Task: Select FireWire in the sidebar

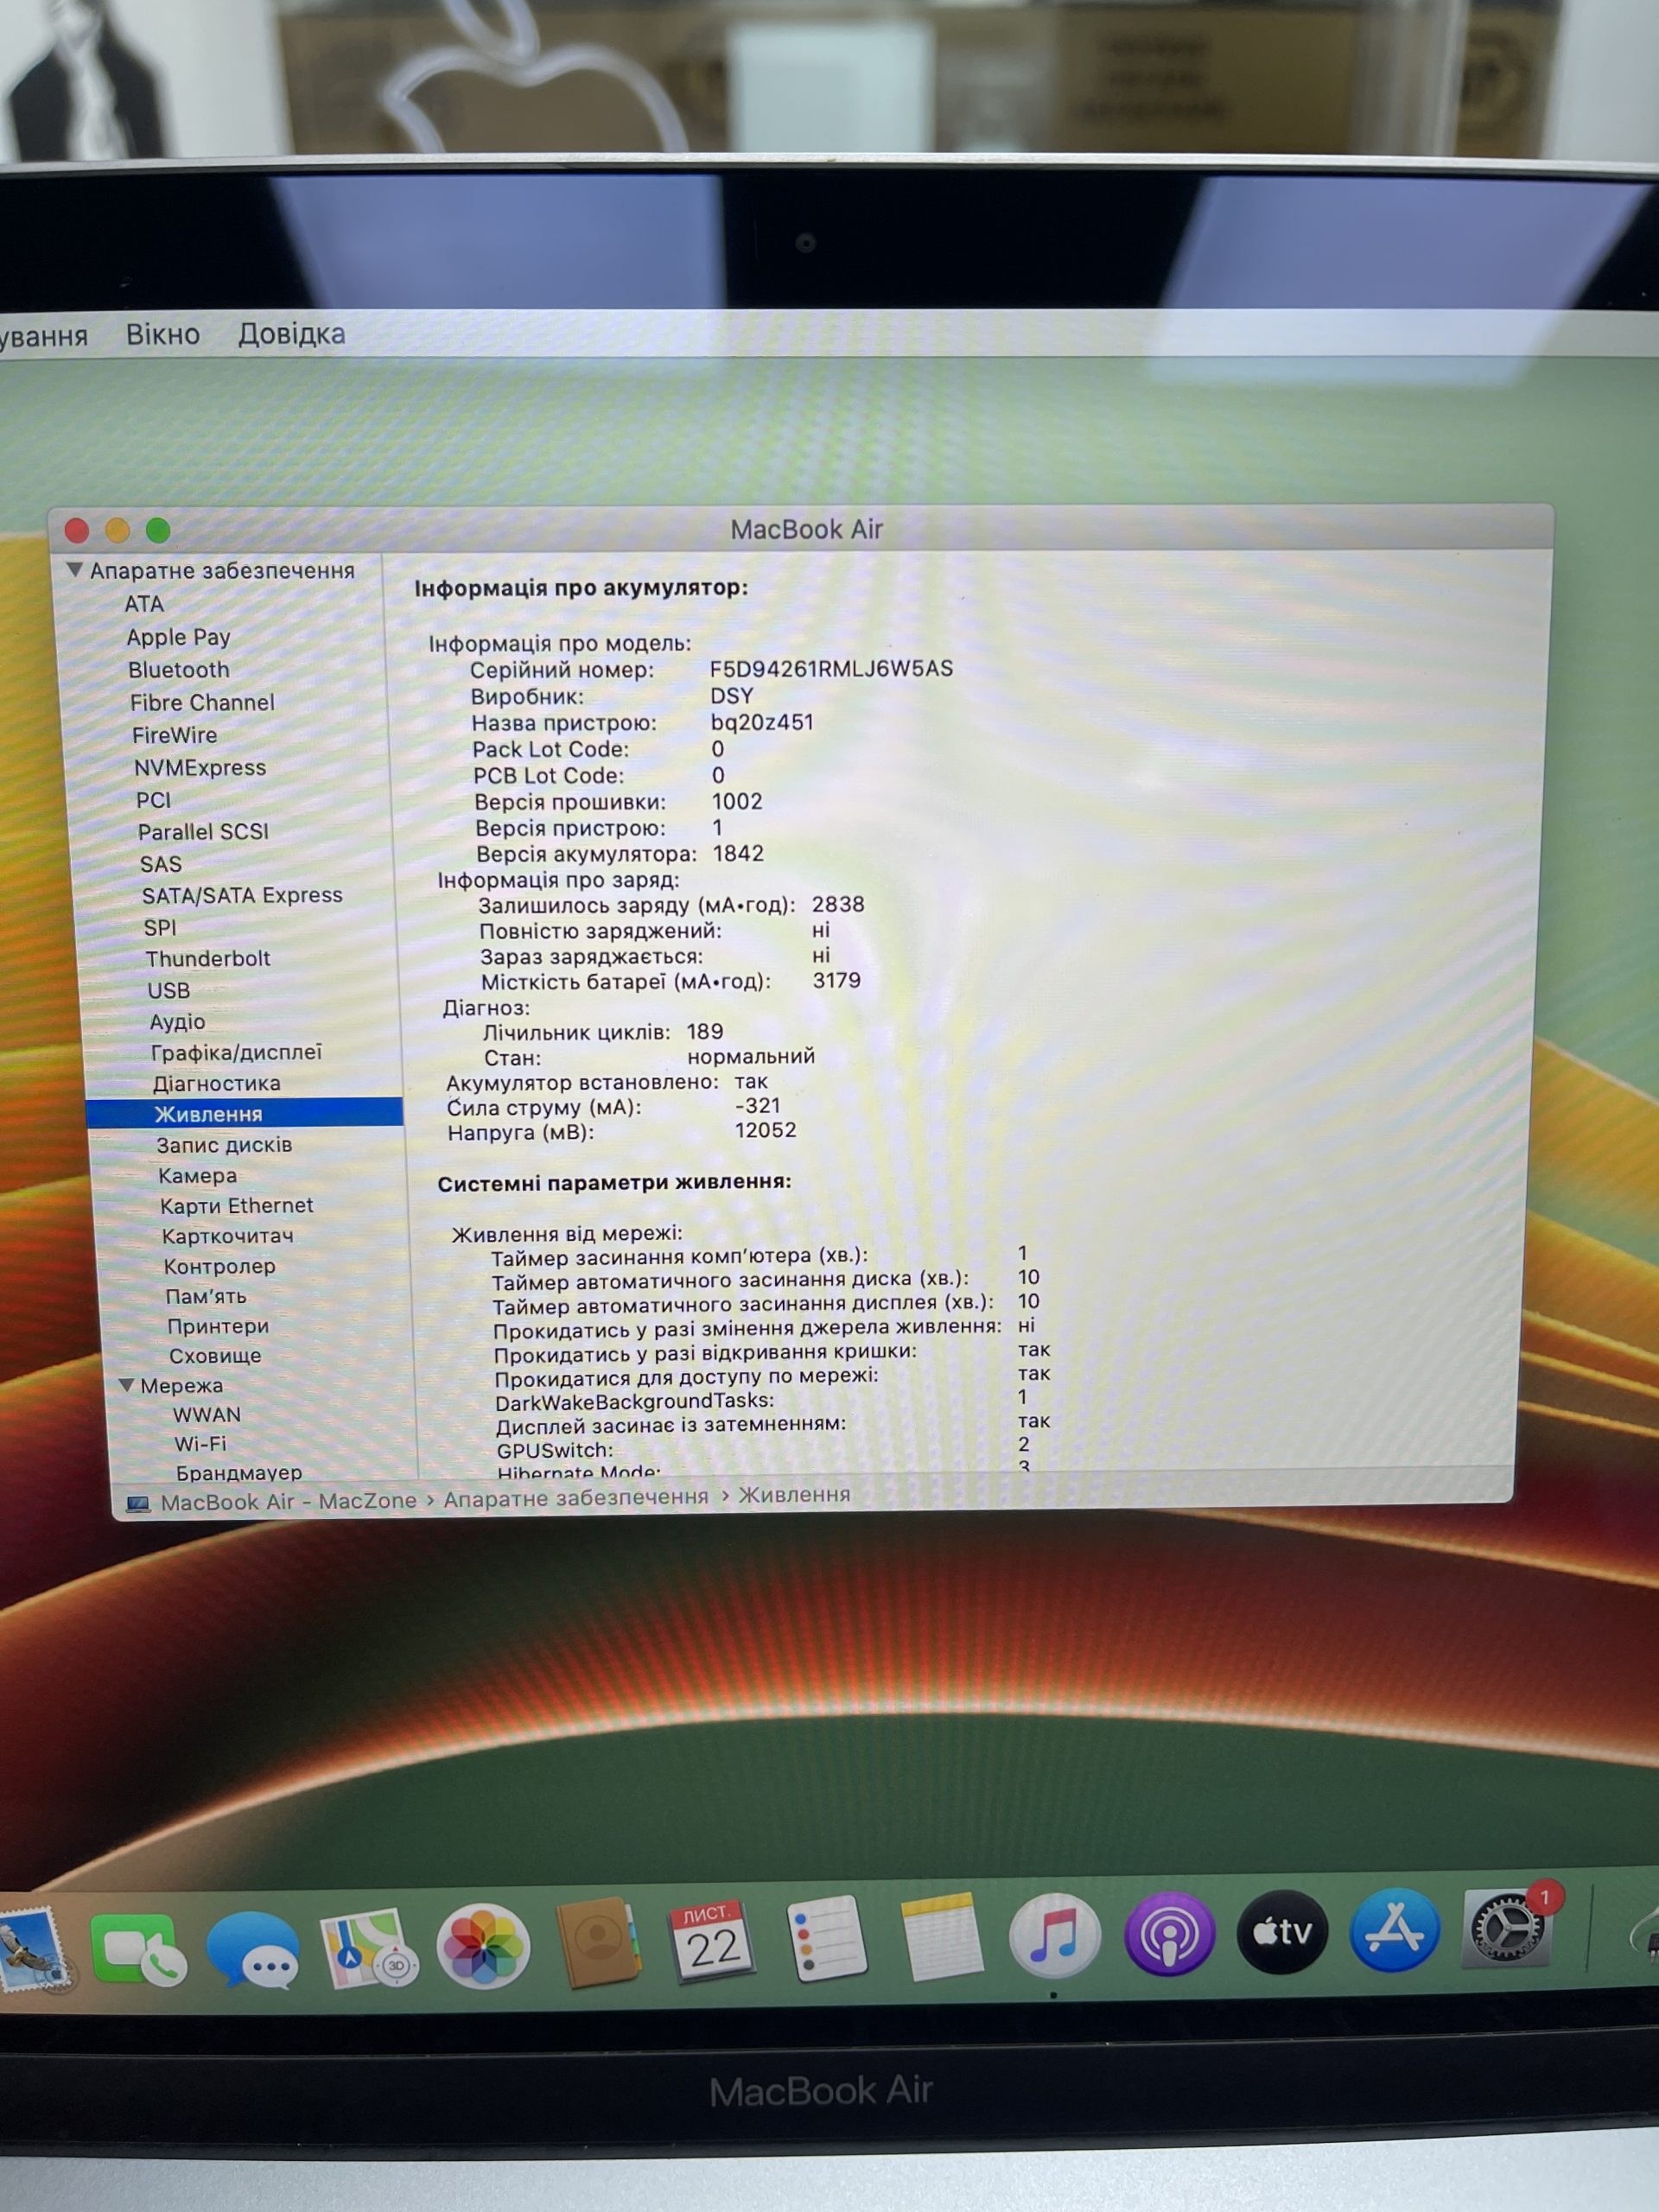Action: (x=175, y=735)
